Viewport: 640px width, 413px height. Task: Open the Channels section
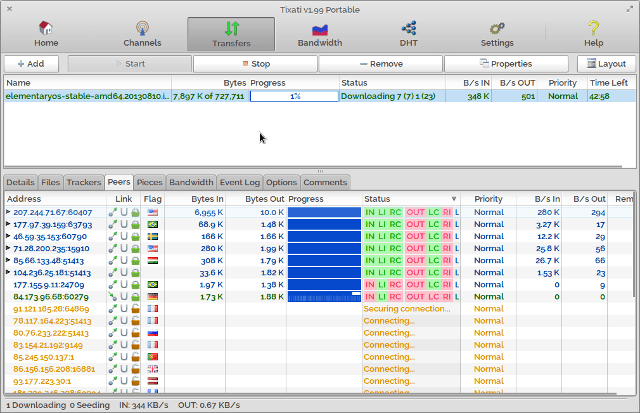tap(141, 33)
